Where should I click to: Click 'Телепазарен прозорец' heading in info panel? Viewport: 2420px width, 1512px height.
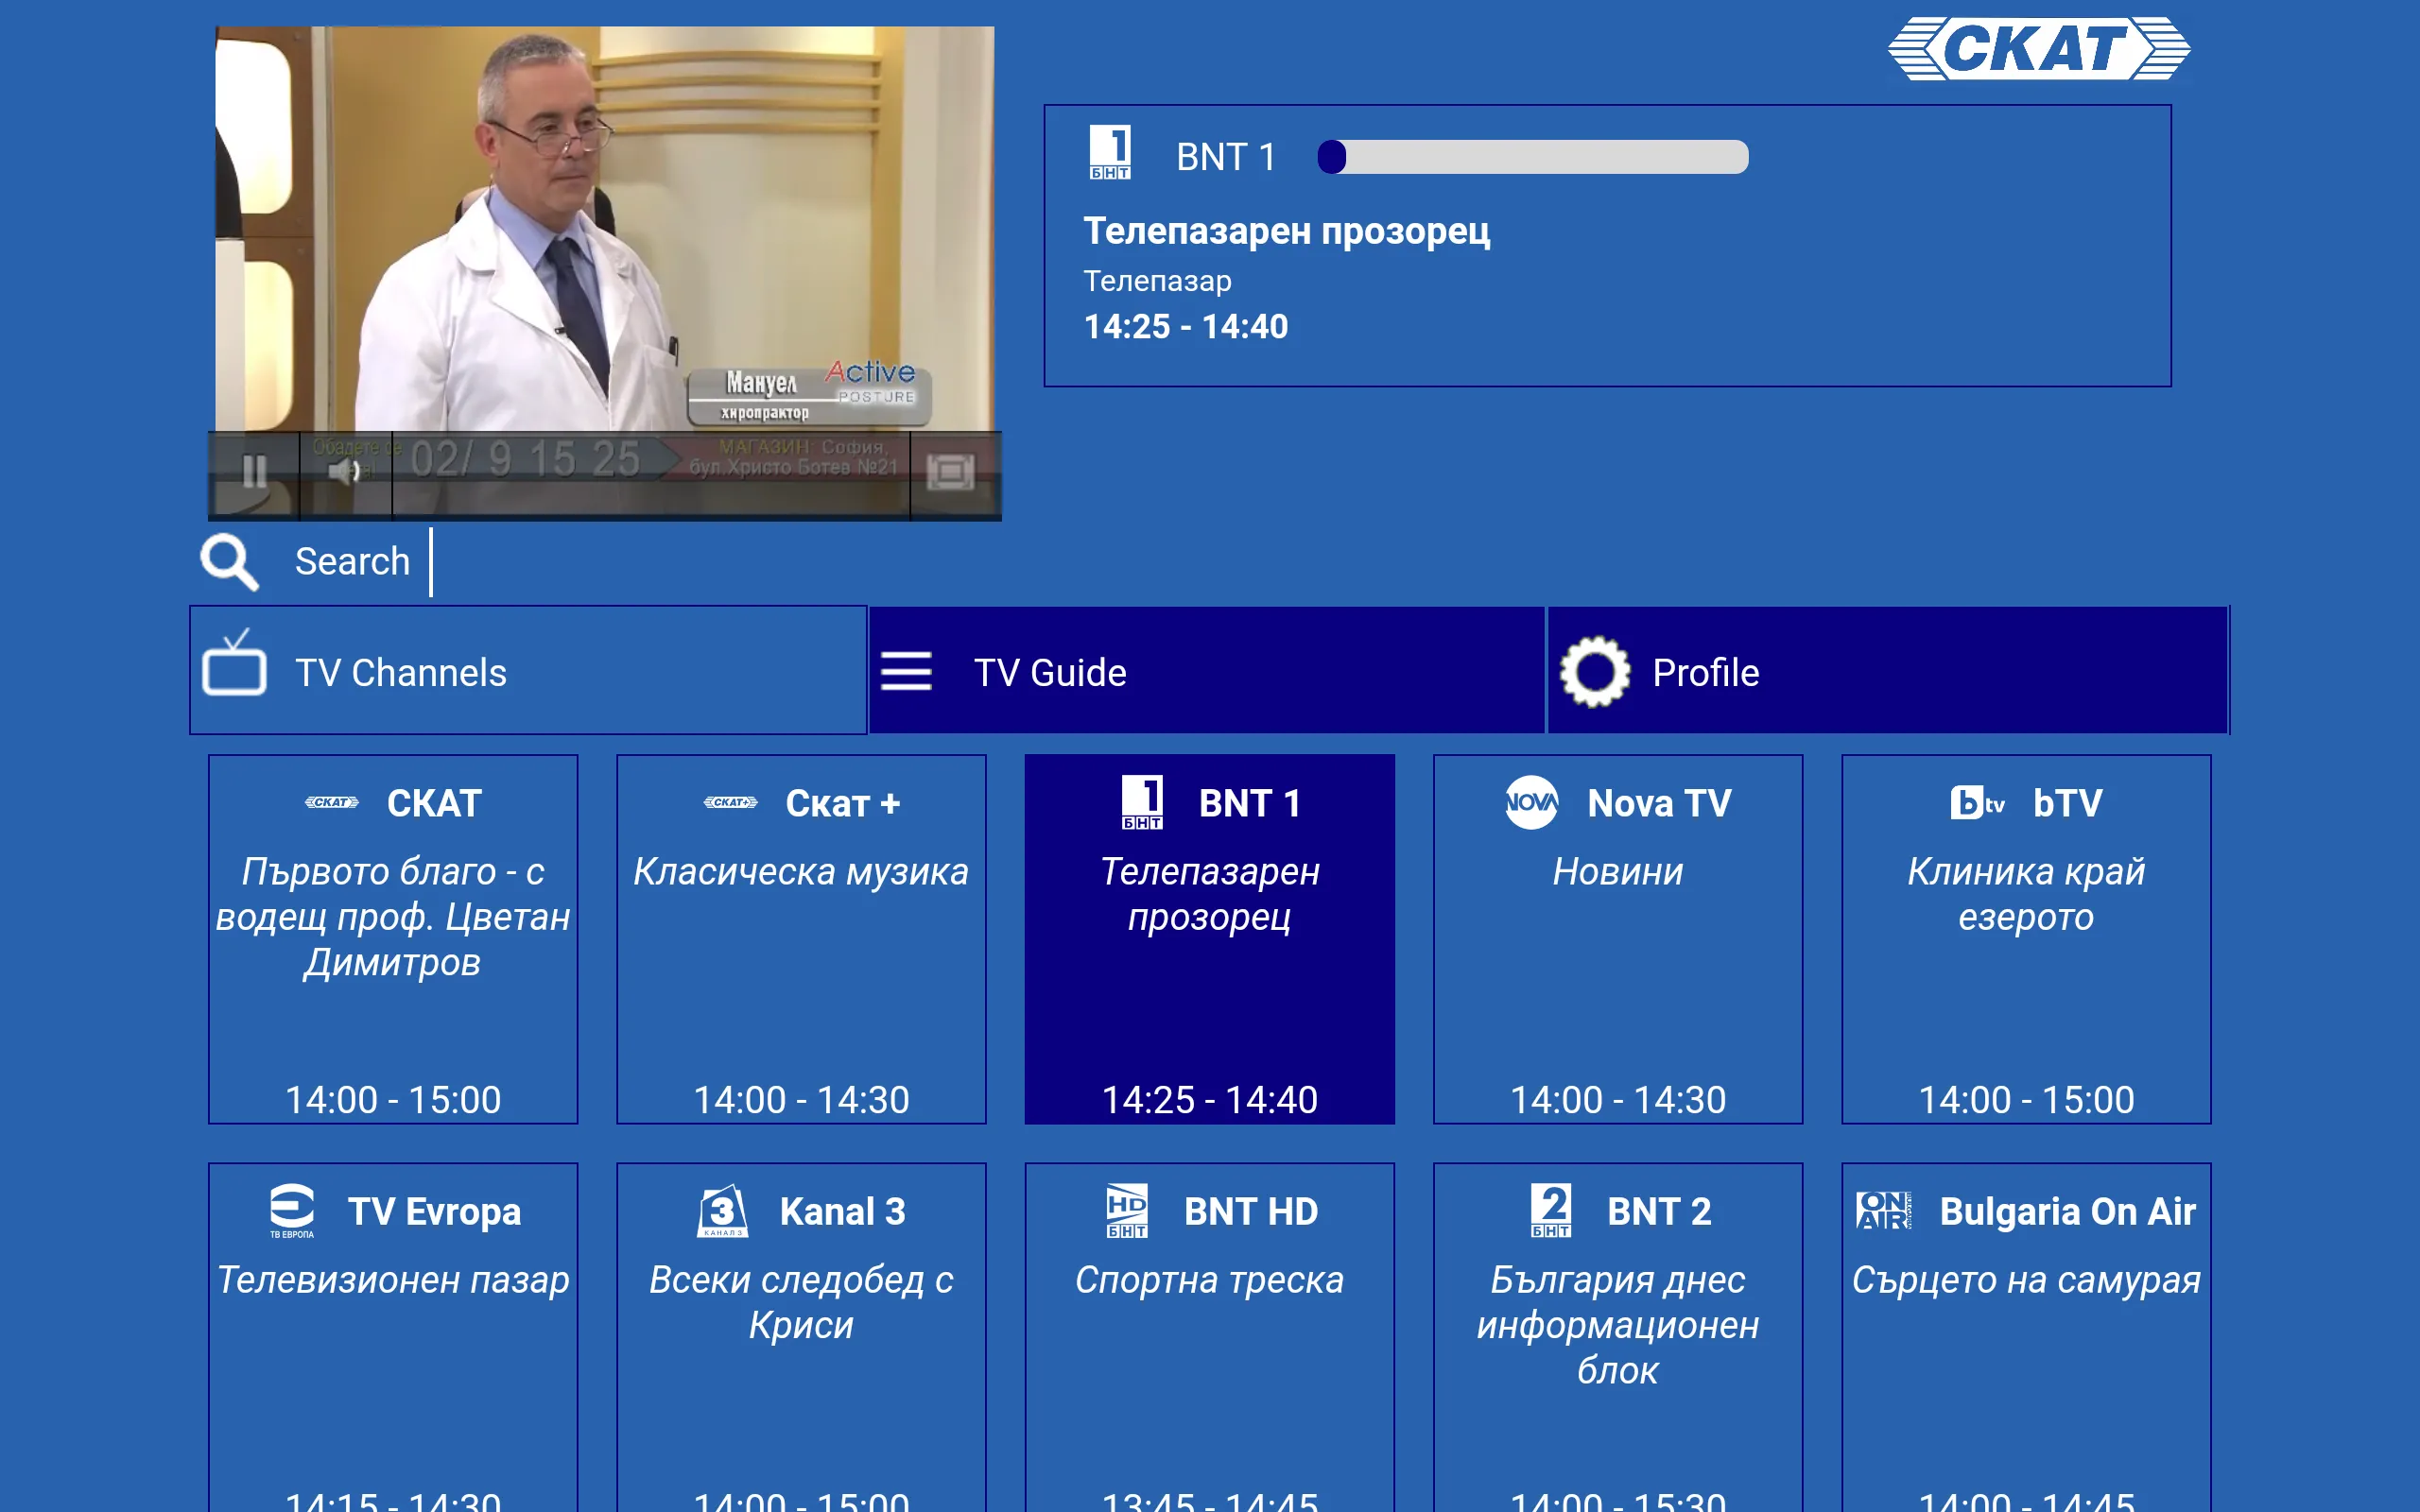click(x=1287, y=231)
